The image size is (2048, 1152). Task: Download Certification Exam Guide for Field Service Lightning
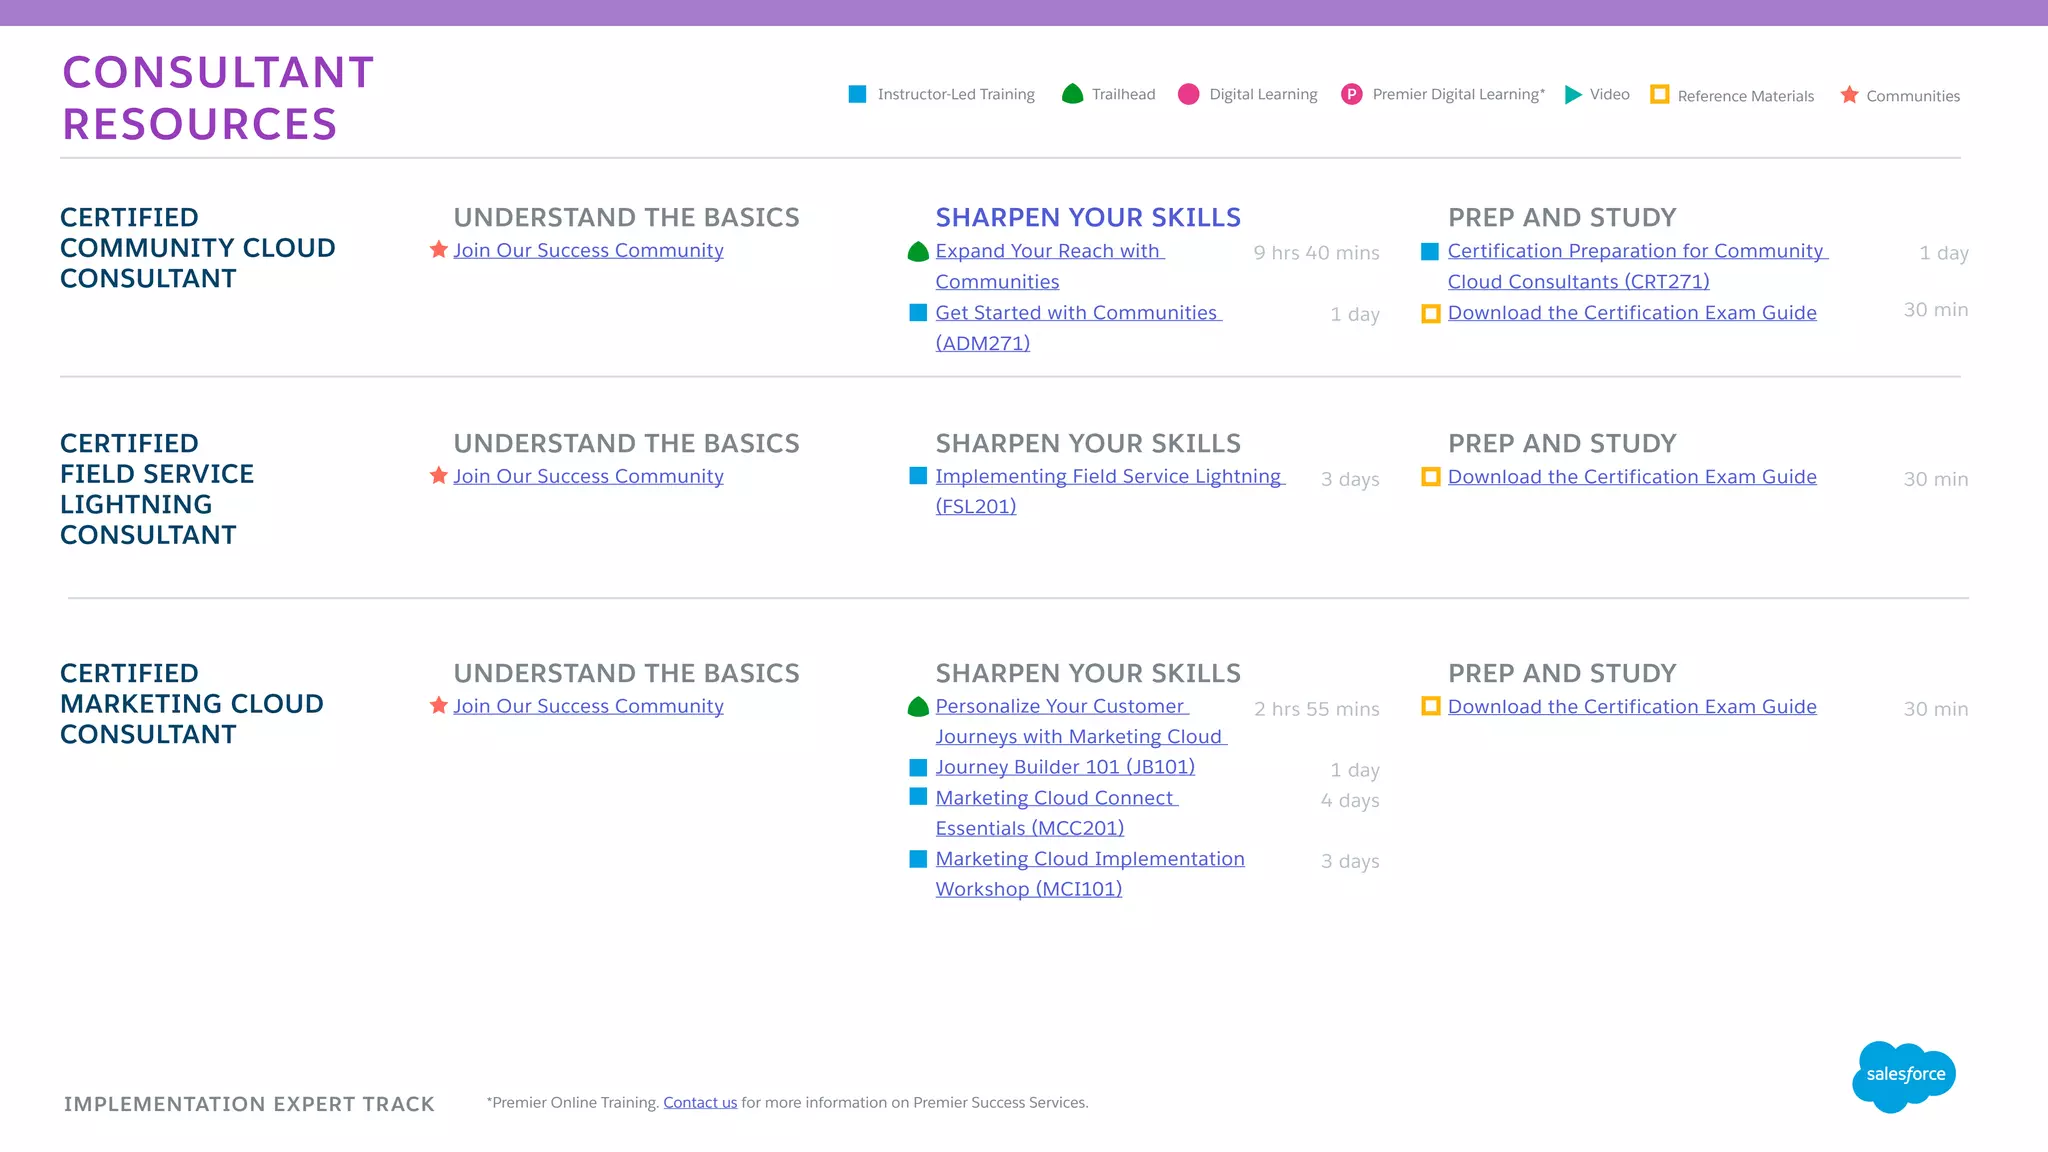click(x=1632, y=477)
